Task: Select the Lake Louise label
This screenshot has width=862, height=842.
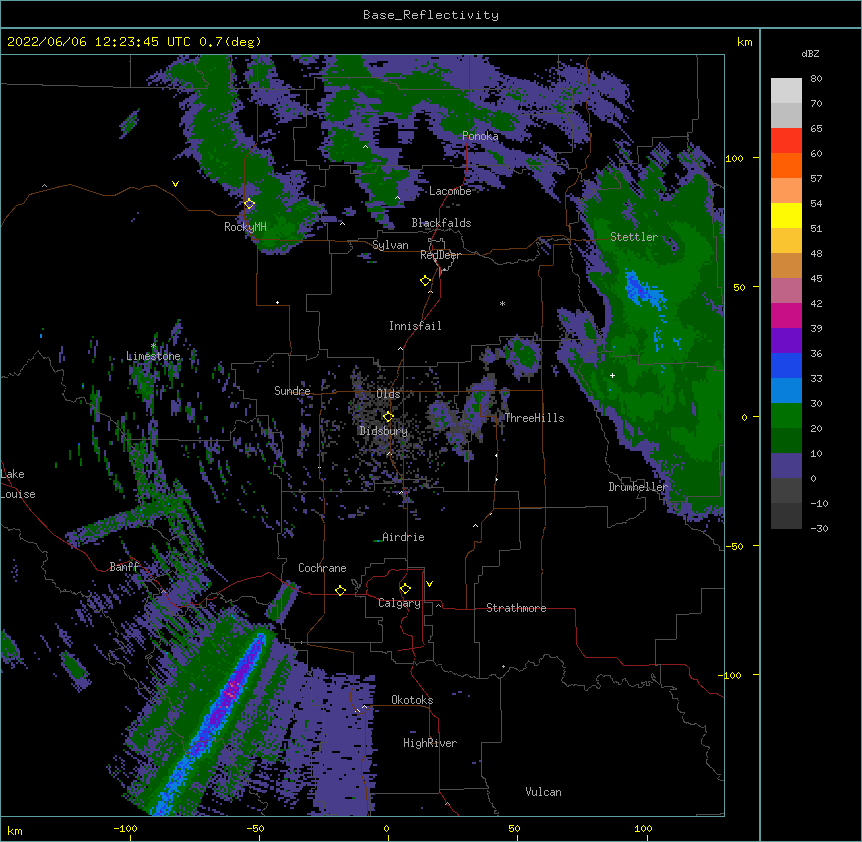Action: coord(18,484)
